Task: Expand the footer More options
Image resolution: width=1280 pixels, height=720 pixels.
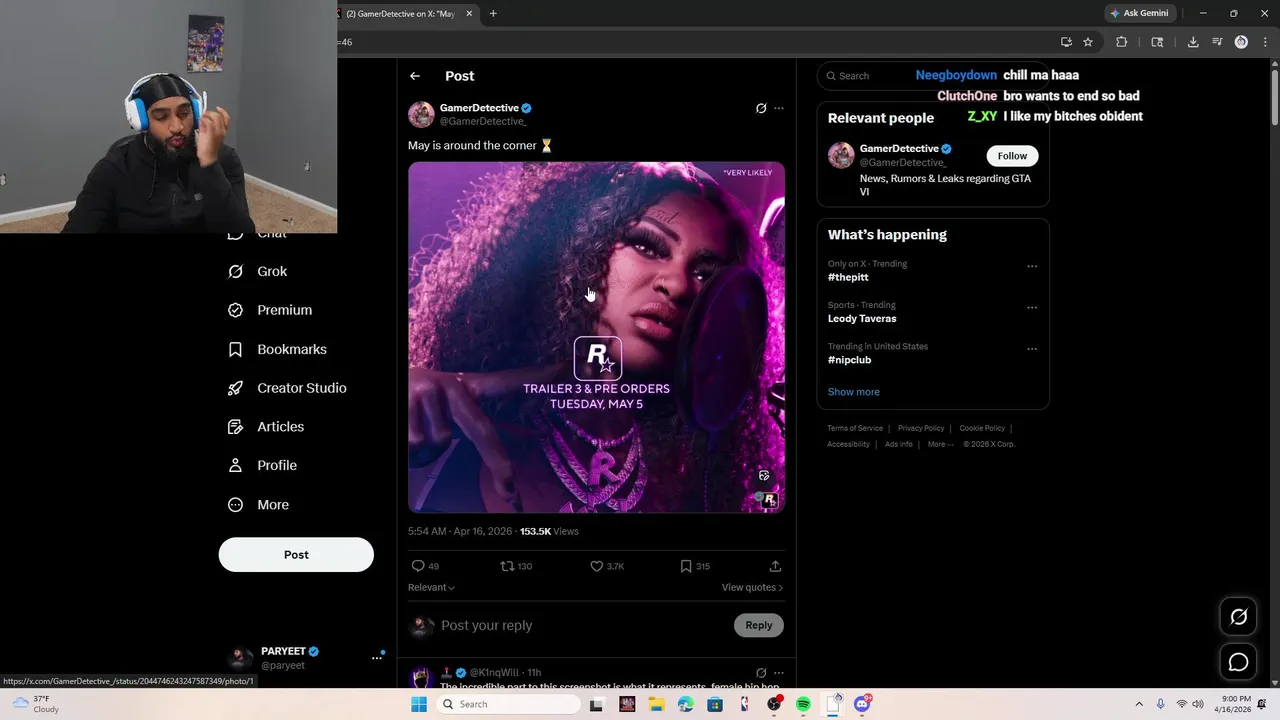Action: [940, 444]
